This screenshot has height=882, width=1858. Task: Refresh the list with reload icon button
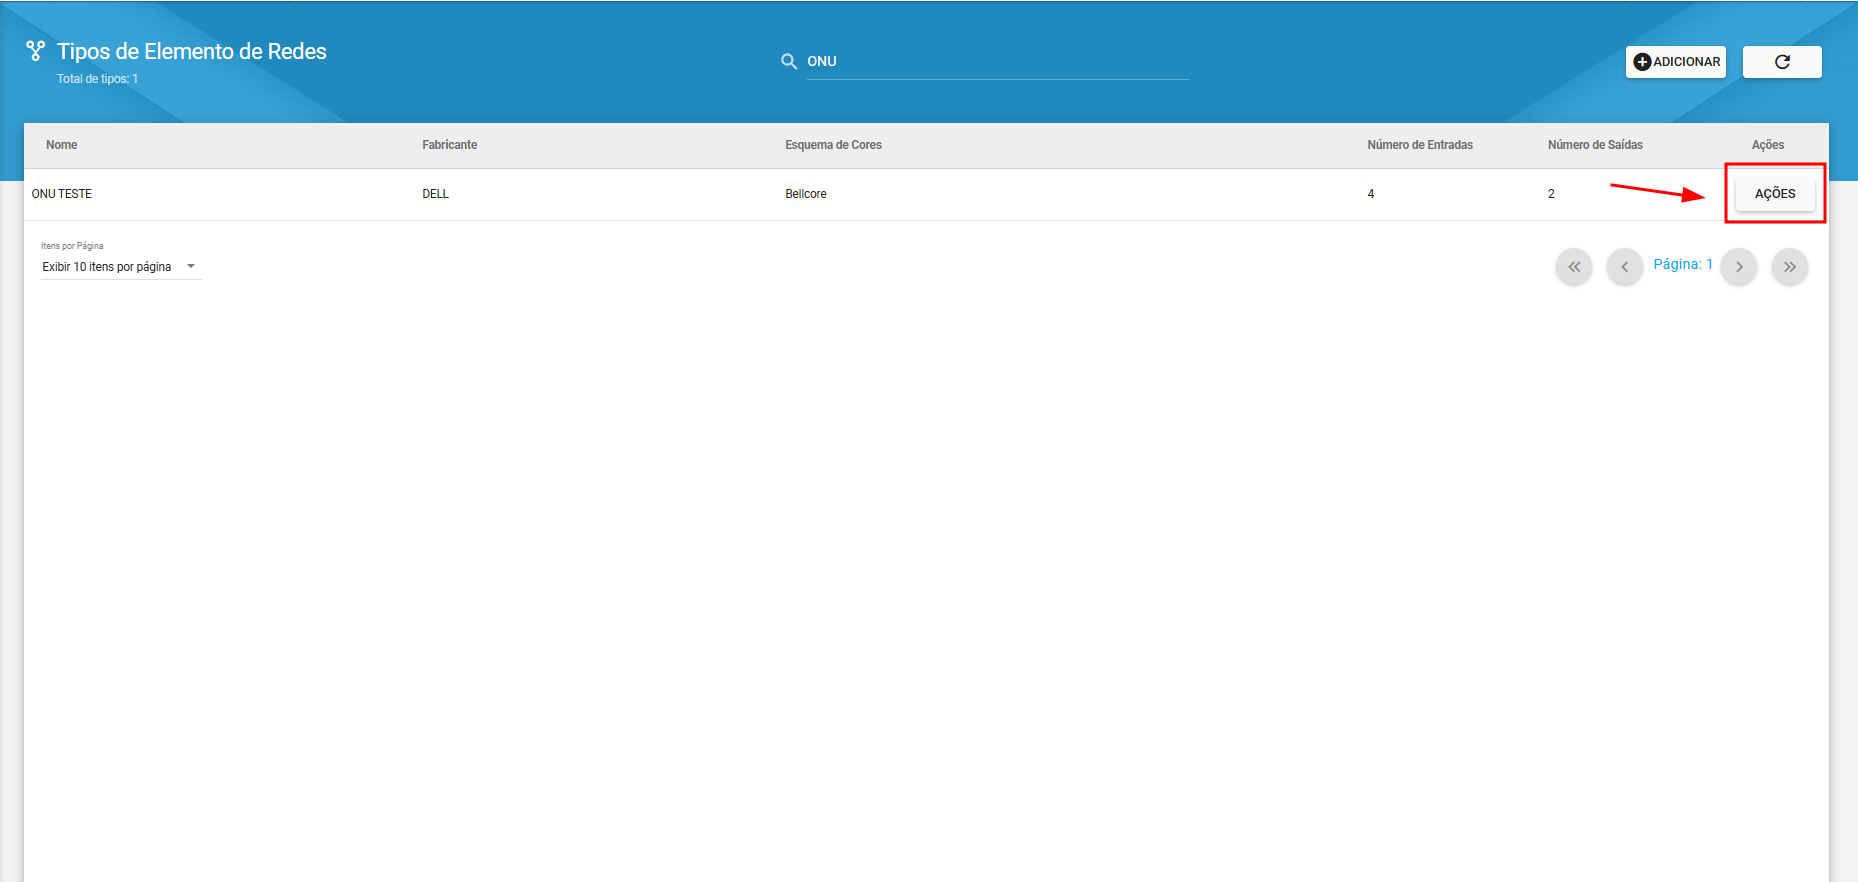(1782, 62)
